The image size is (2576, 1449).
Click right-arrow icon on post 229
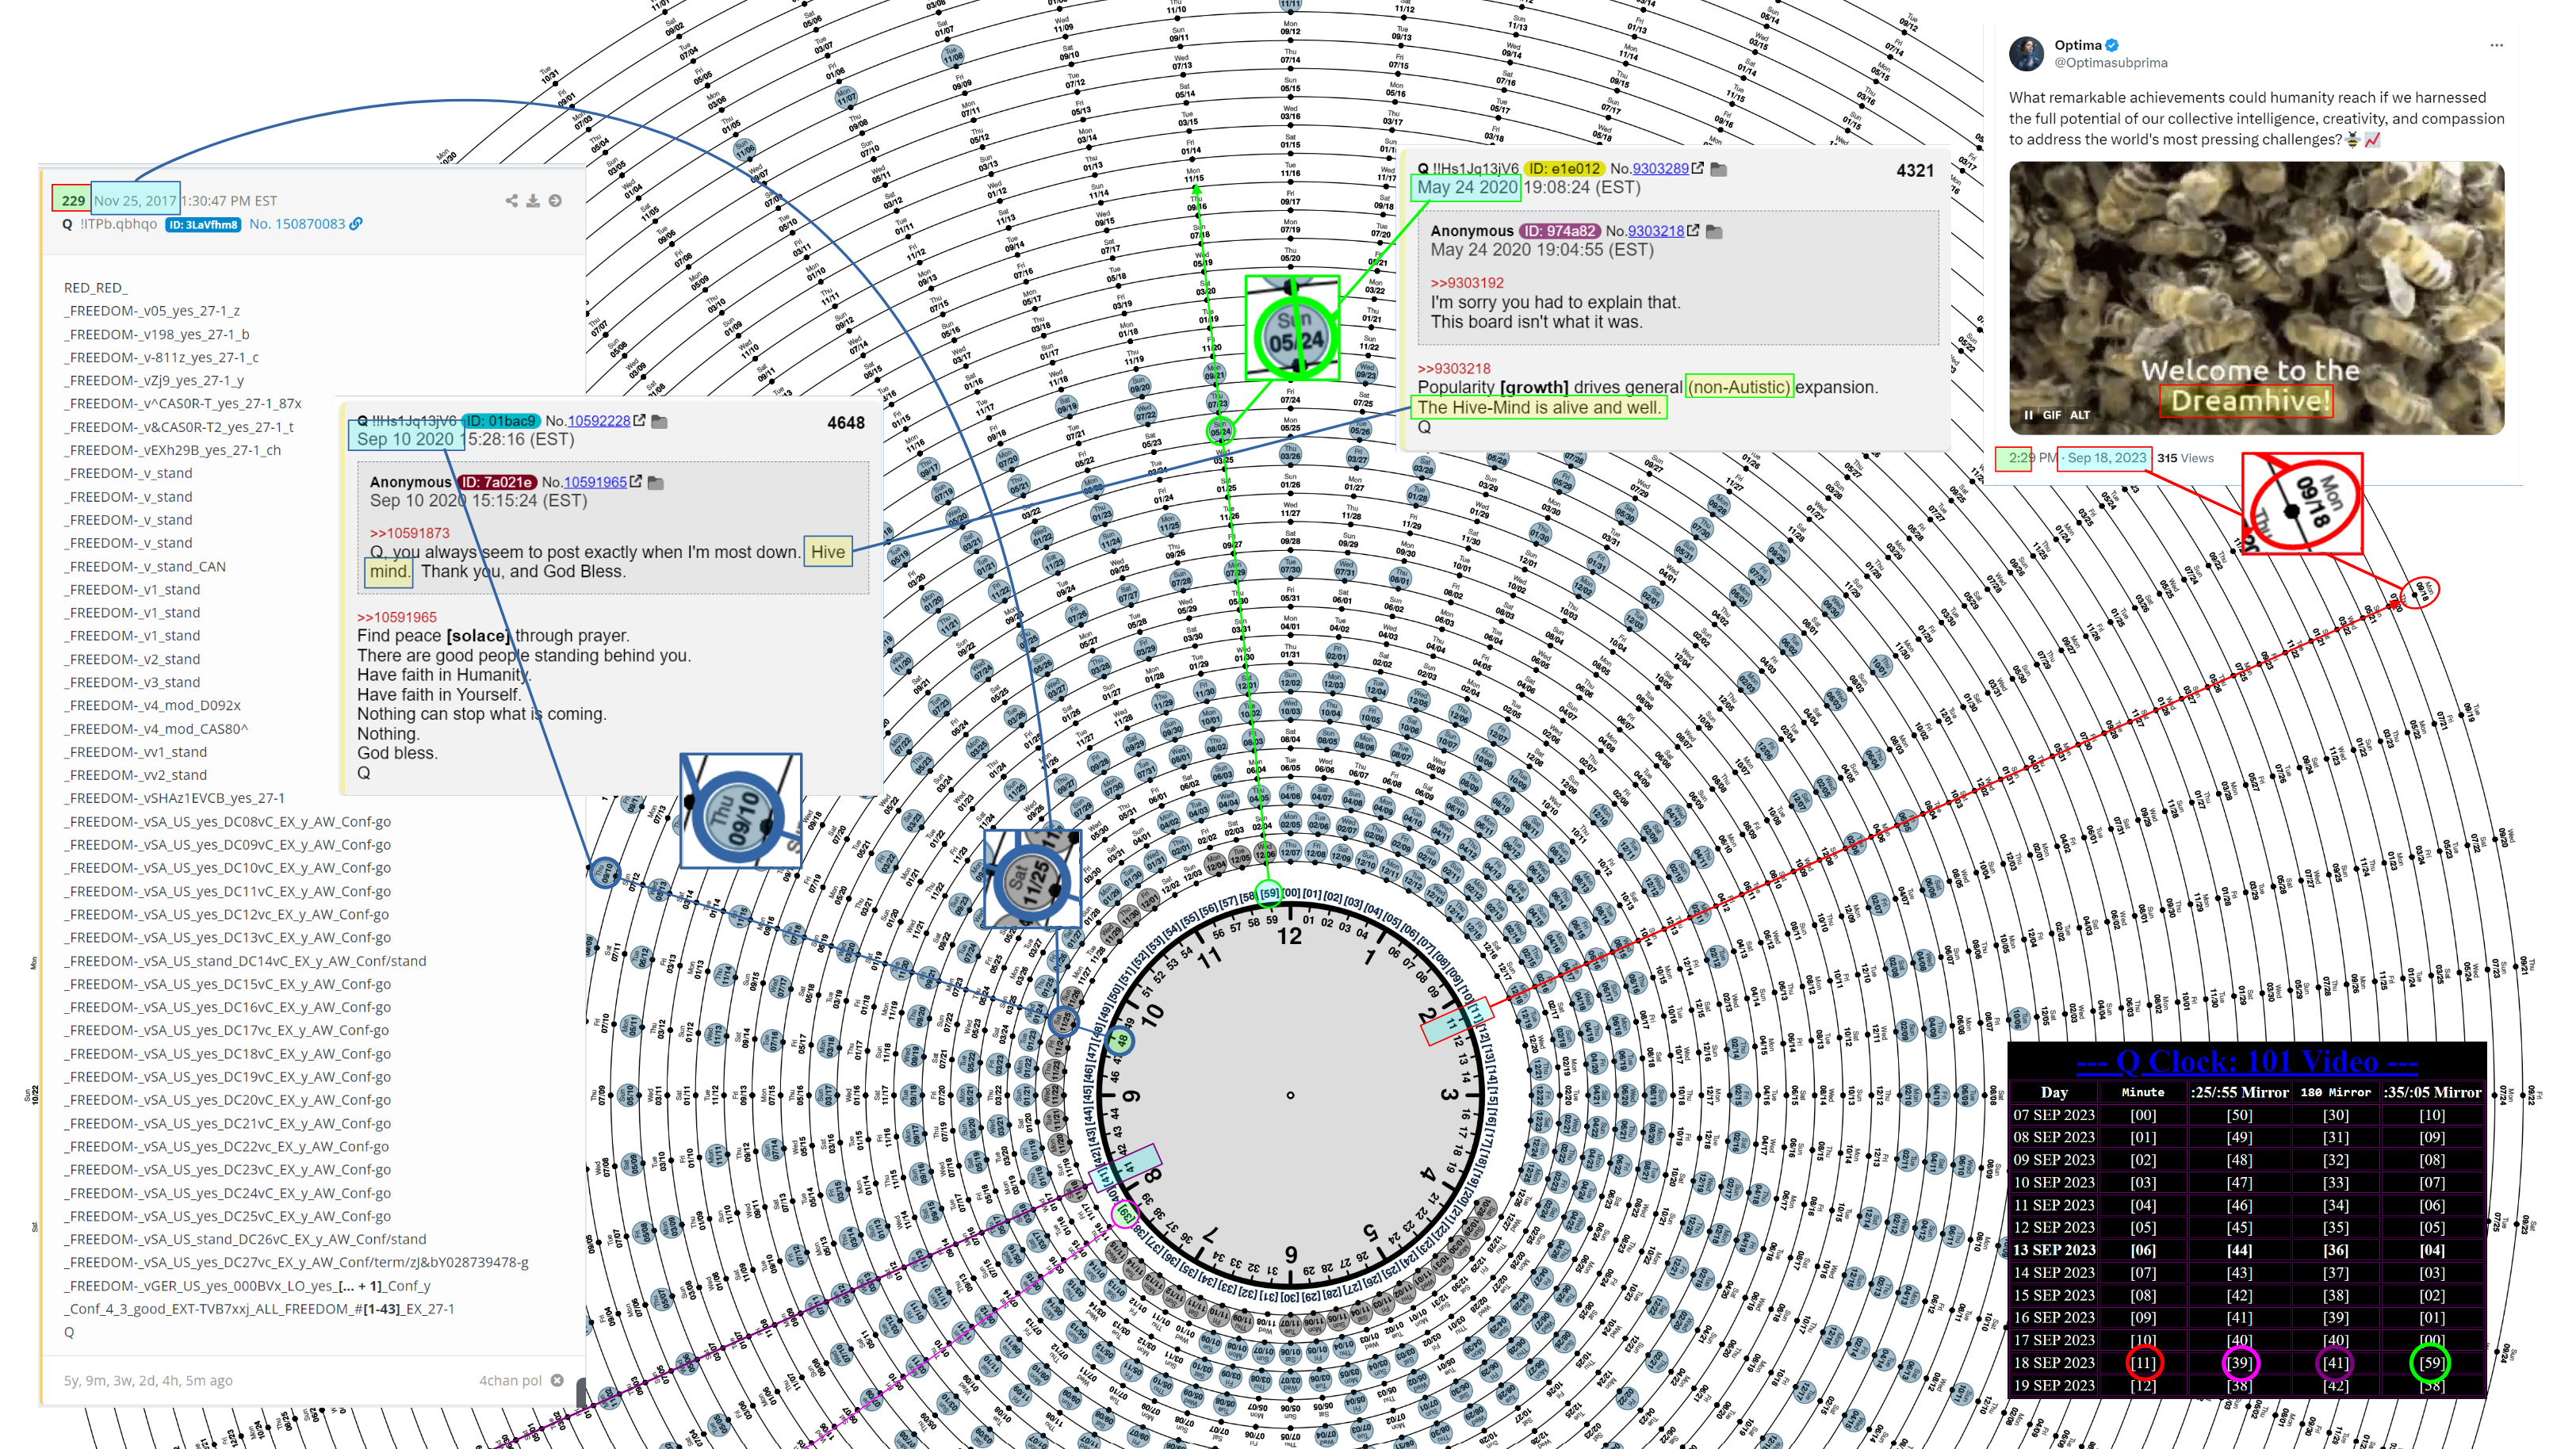555,201
